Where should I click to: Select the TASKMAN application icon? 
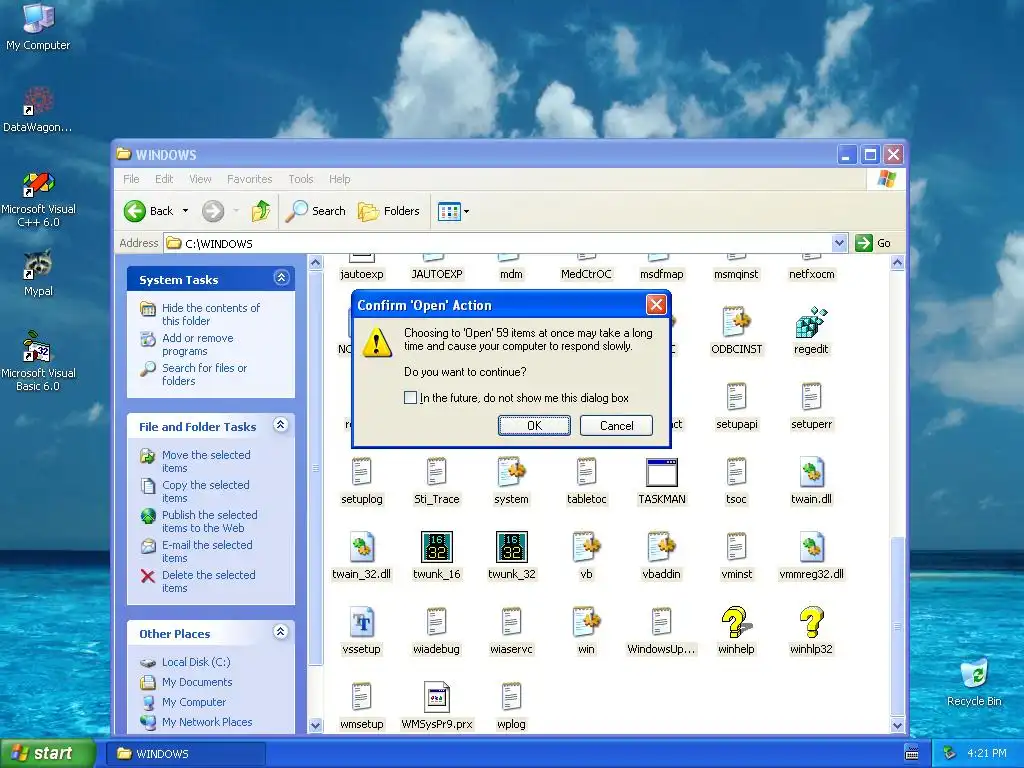pyautogui.click(x=662, y=473)
